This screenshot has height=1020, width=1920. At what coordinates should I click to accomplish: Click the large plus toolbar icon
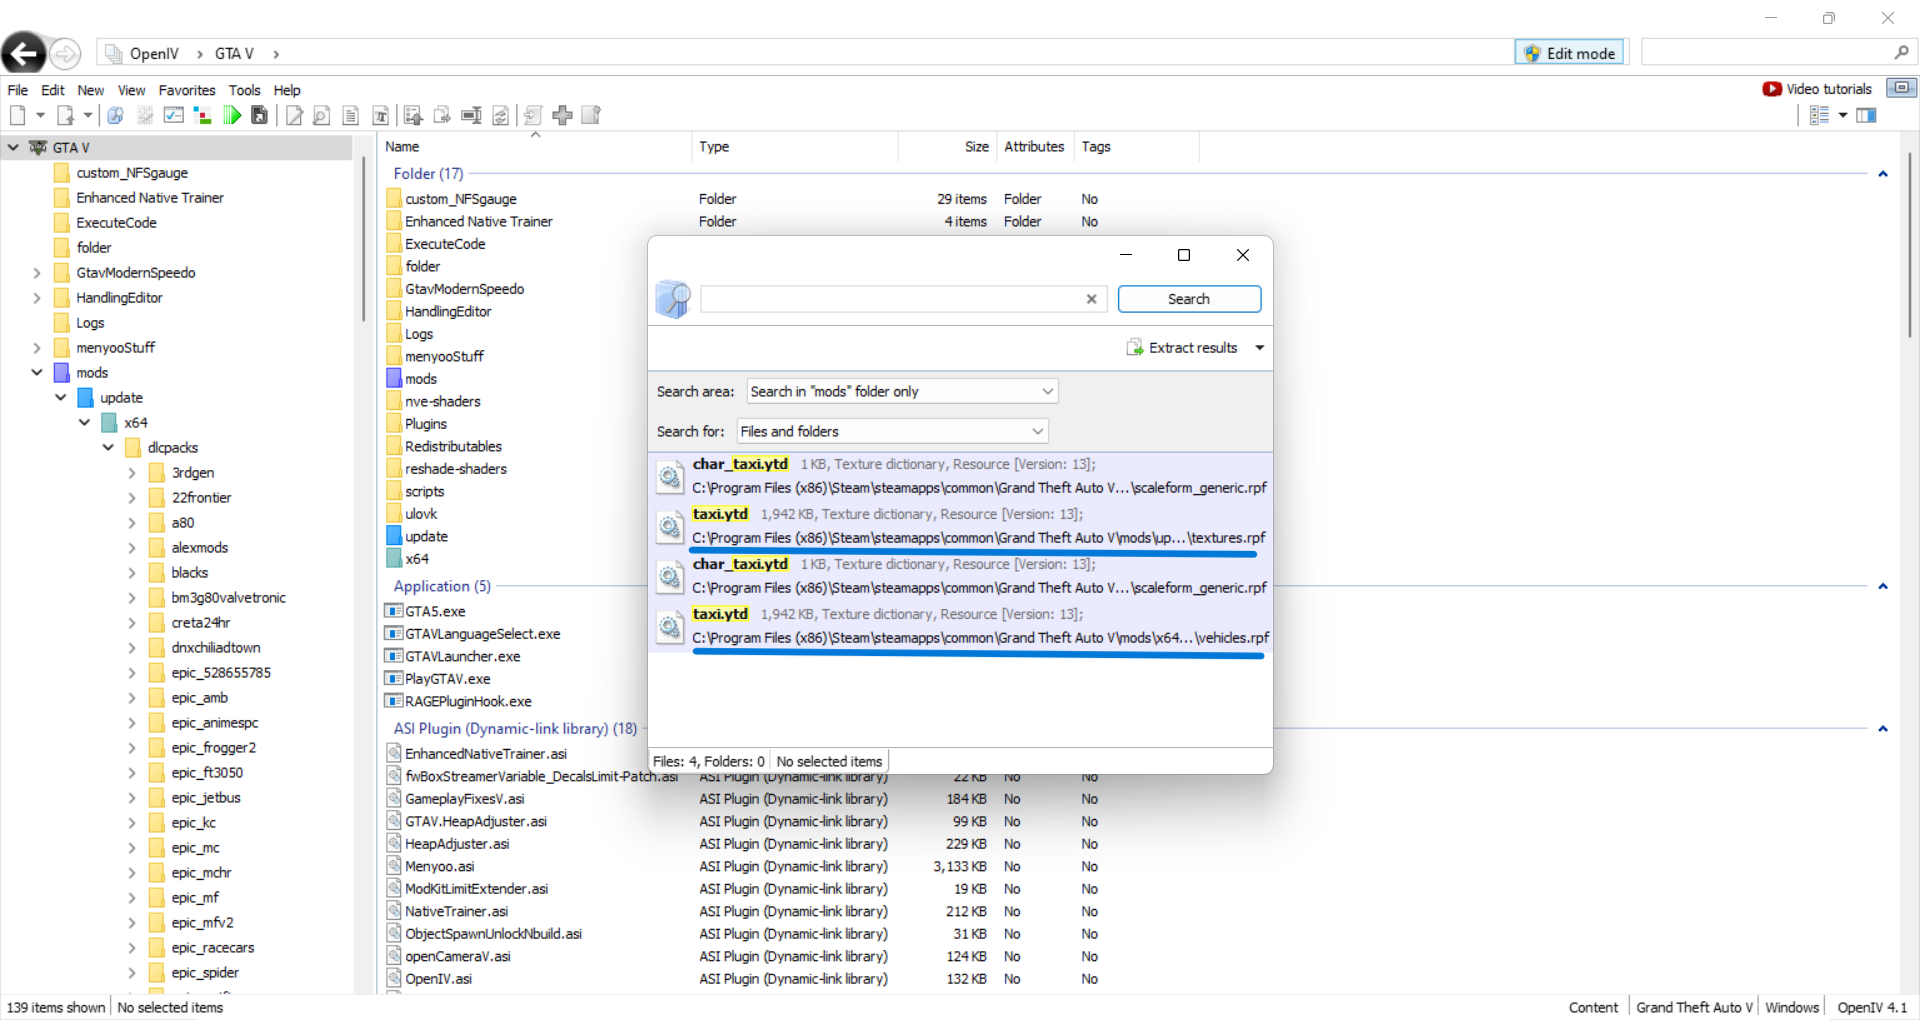click(563, 115)
